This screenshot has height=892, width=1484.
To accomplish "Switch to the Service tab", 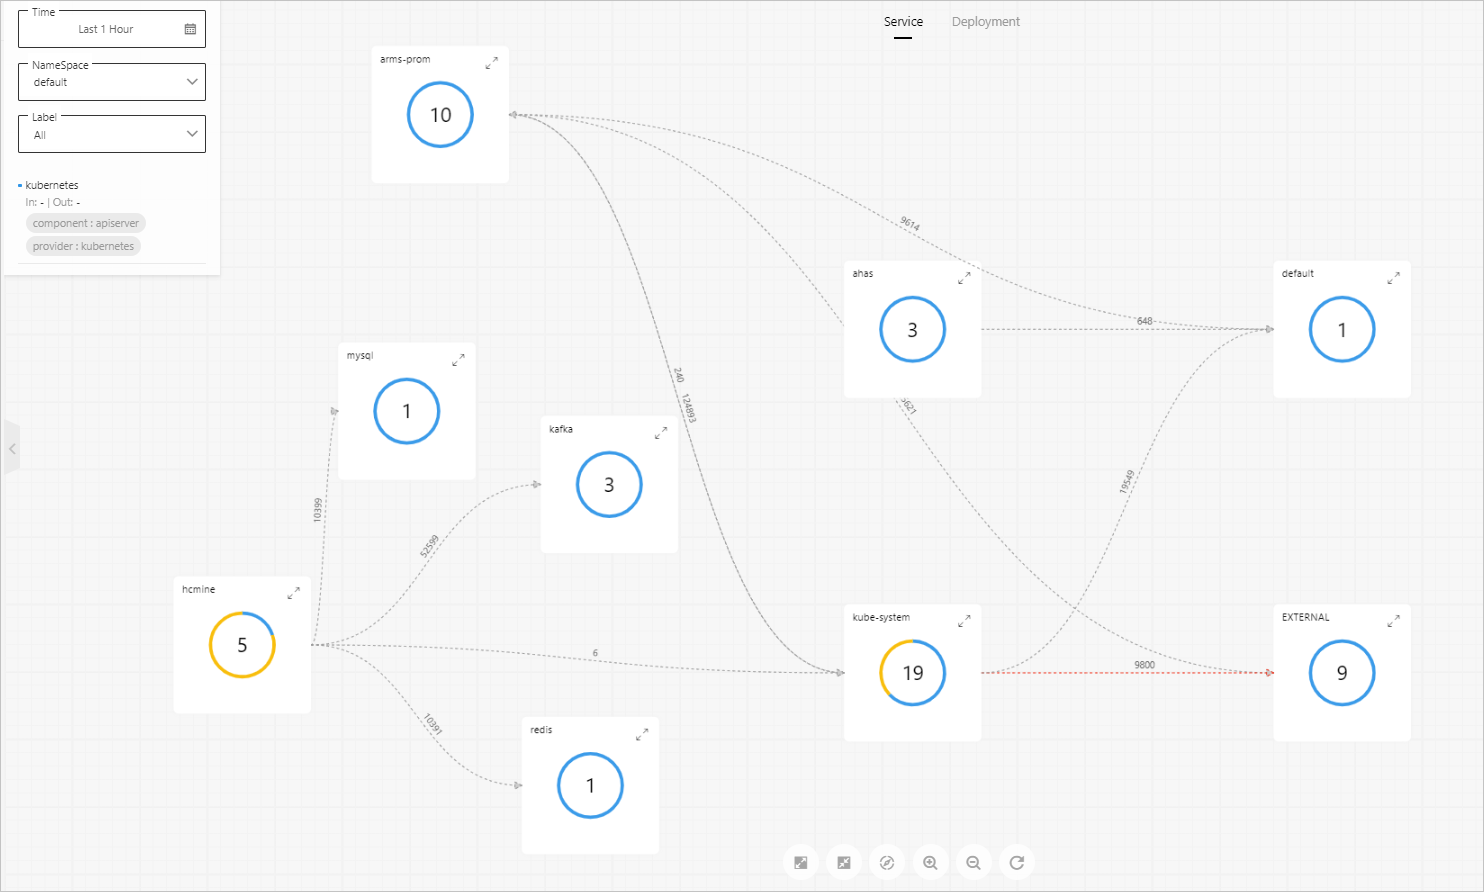I will click(x=903, y=22).
